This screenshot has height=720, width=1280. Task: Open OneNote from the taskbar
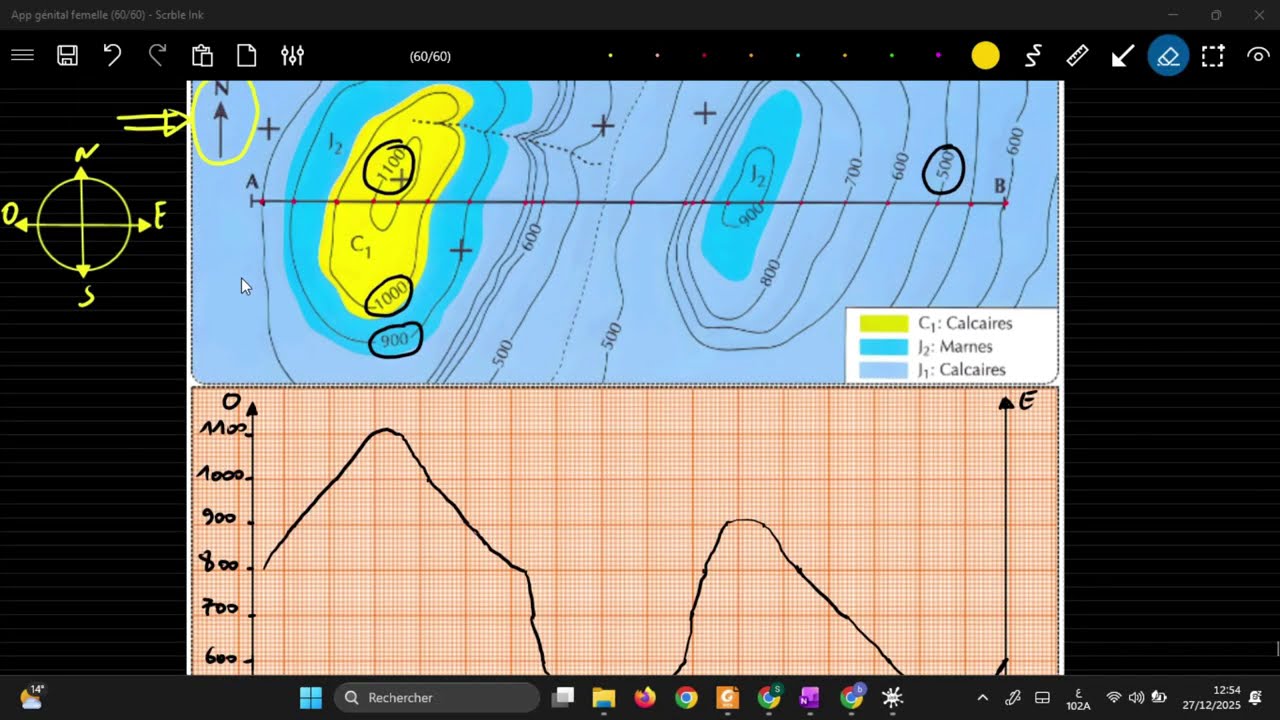pyautogui.click(x=809, y=697)
